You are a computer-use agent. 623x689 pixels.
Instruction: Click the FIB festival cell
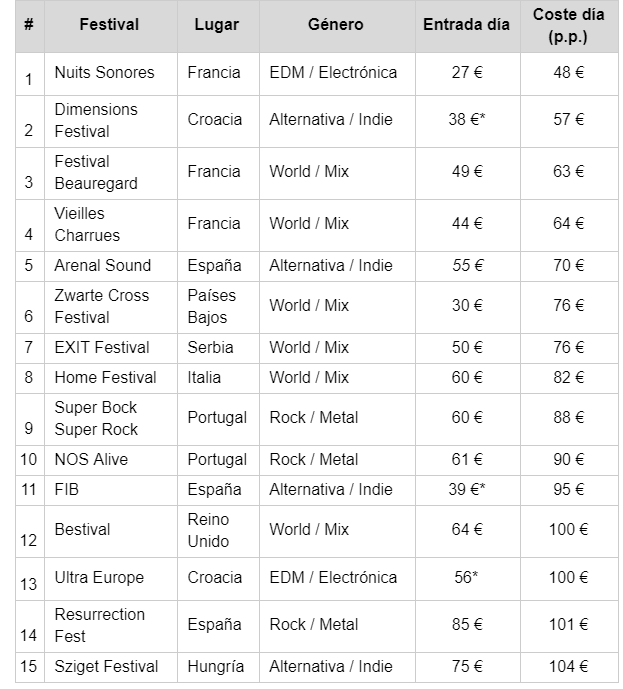point(67,490)
